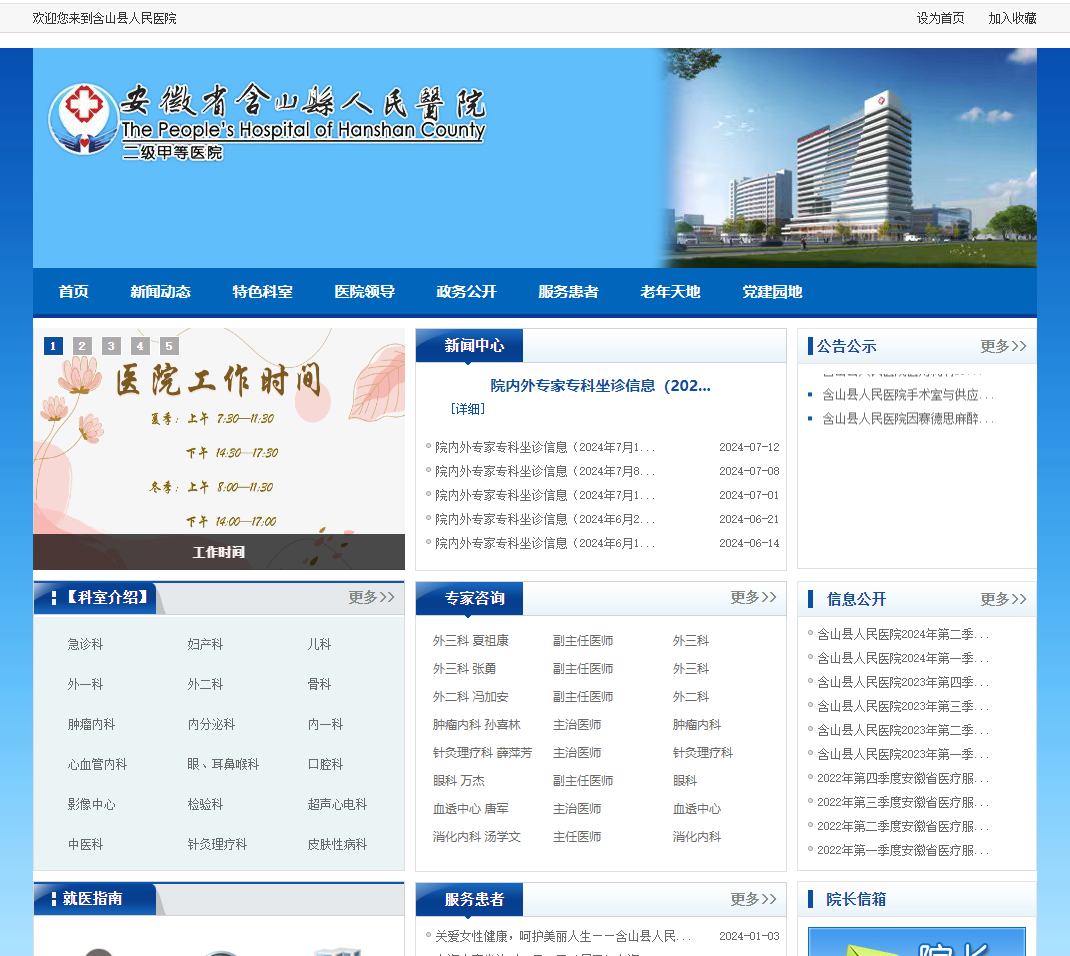This screenshot has width=1070, height=956.
Task: Open the 特色科室 navigation item
Action: [262, 292]
